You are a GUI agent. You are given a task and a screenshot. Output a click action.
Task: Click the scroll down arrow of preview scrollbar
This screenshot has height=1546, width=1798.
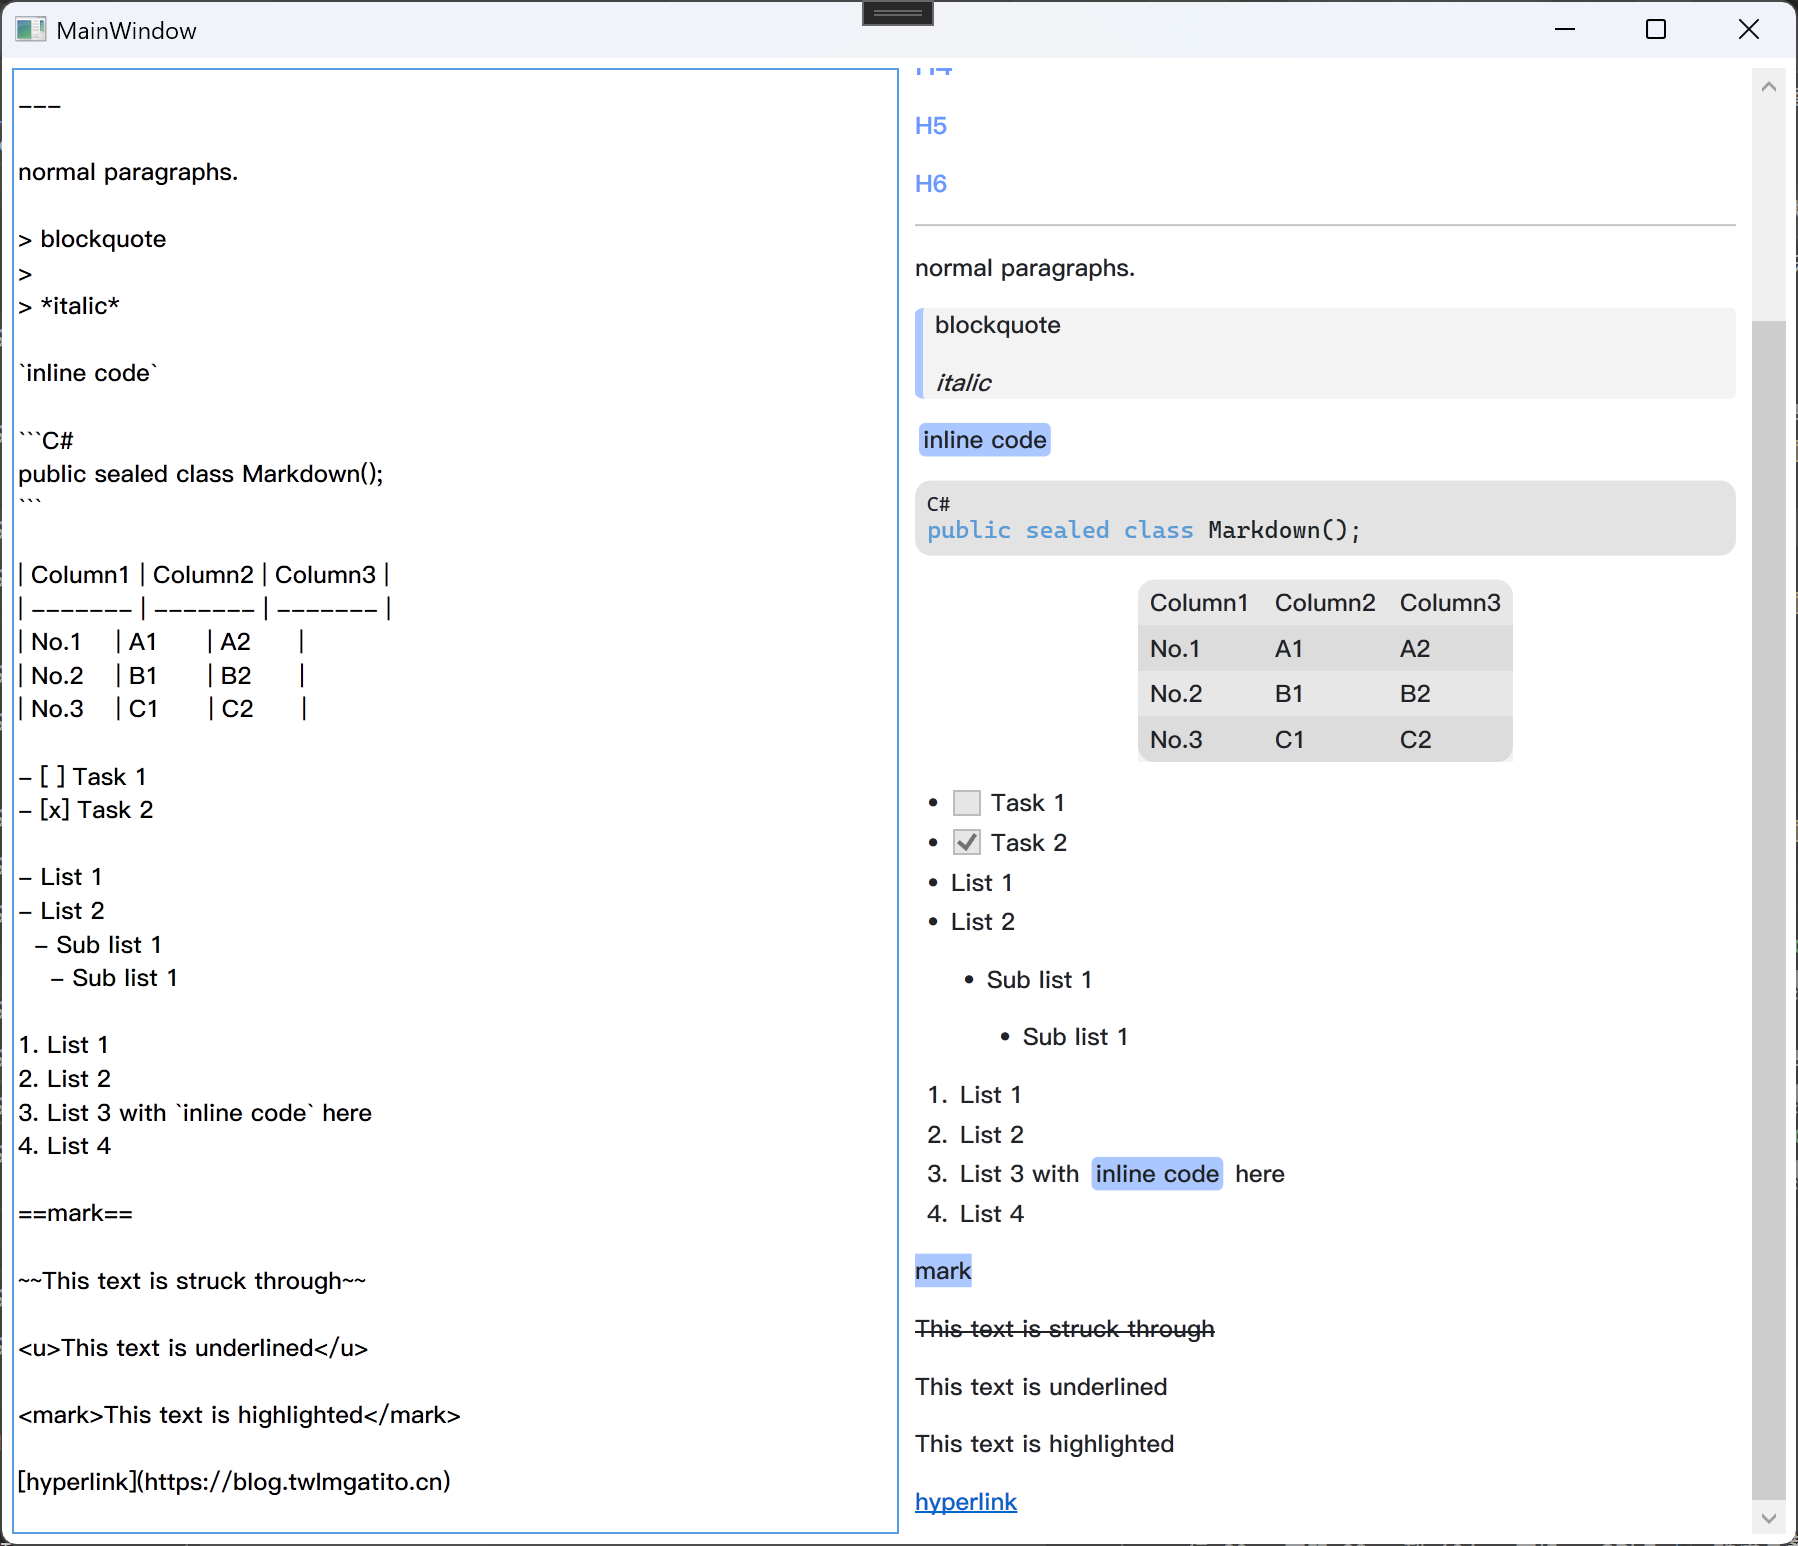[1768, 1518]
